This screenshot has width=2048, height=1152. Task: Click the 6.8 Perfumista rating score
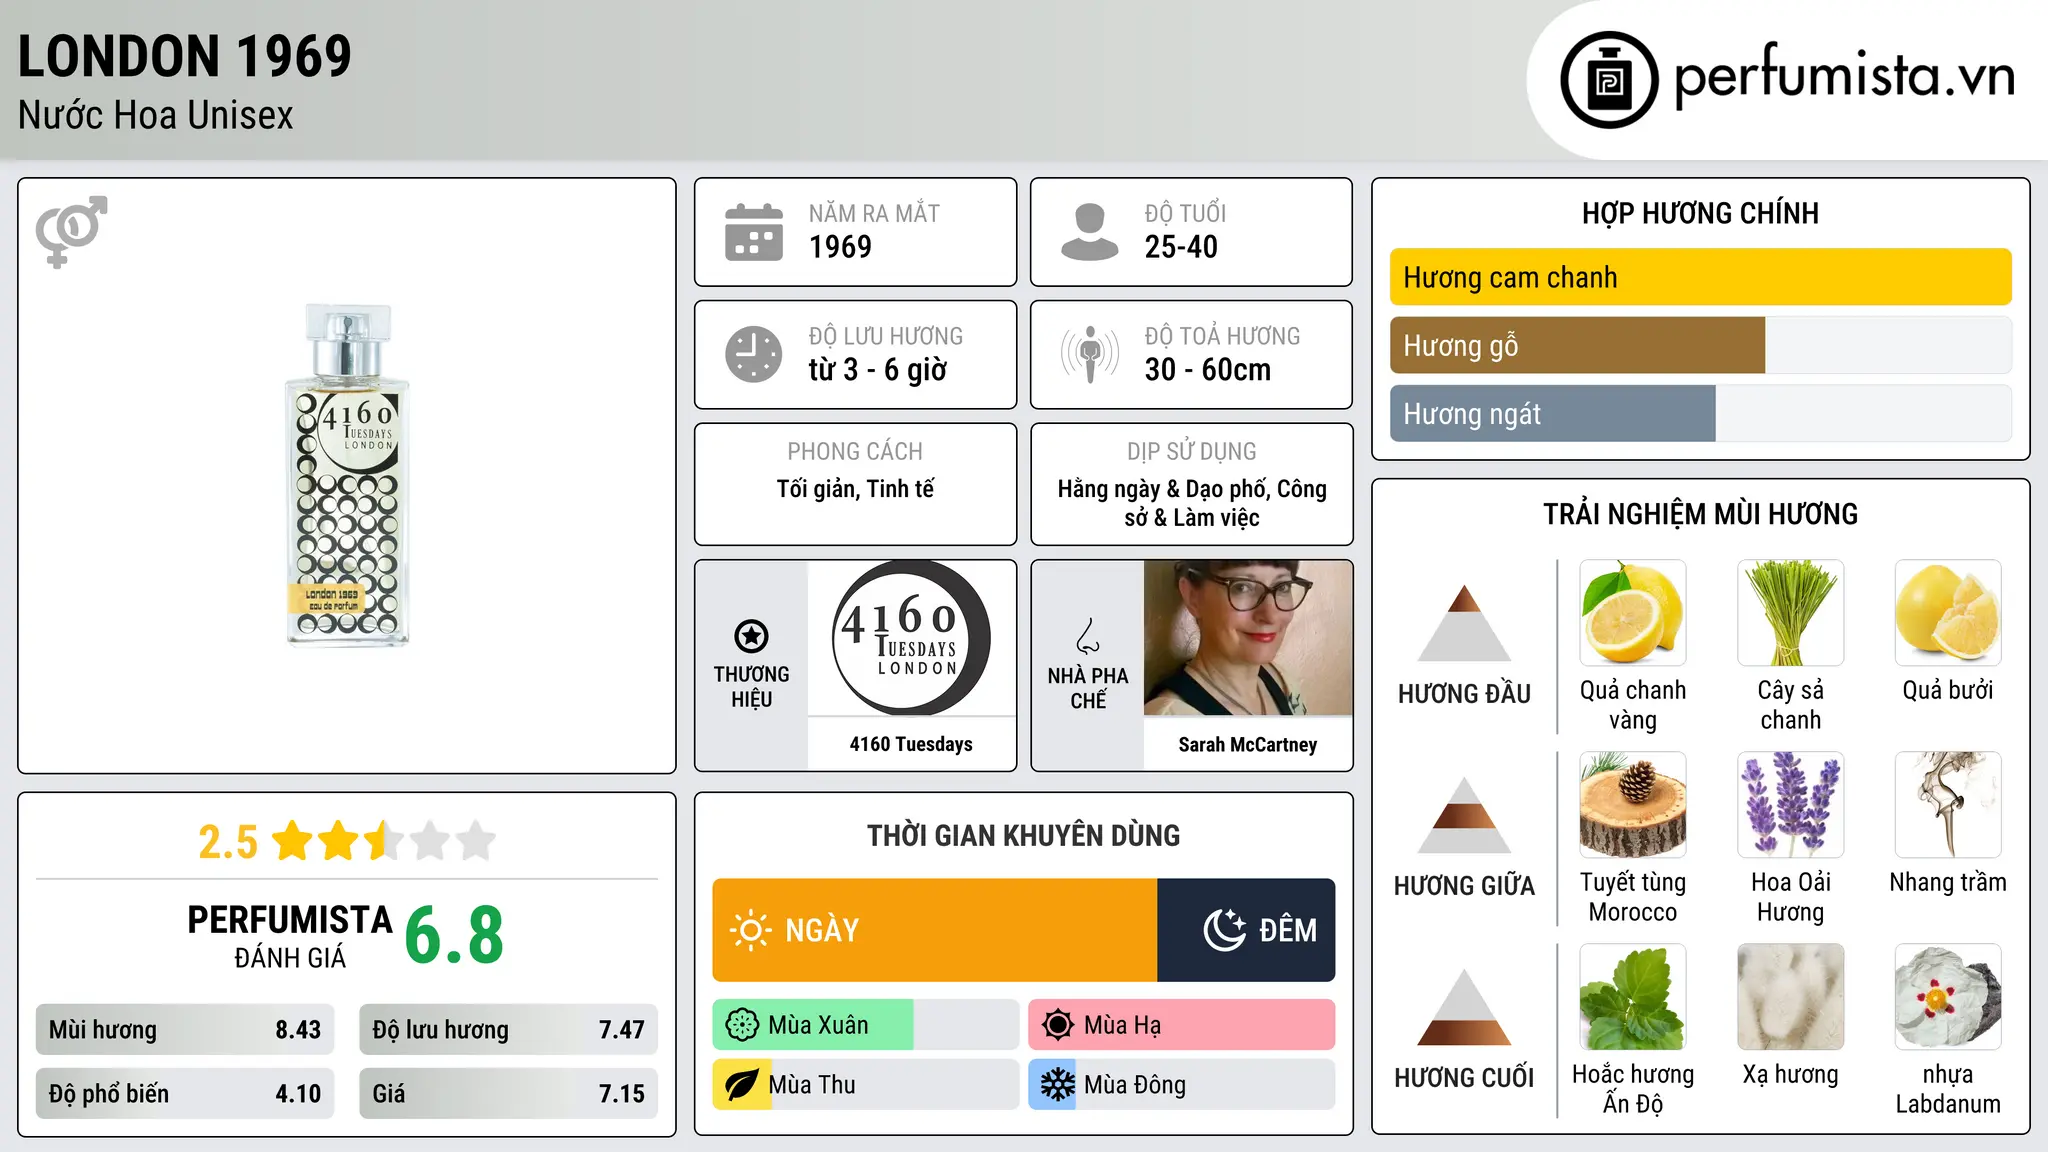click(x=454, y=936)
